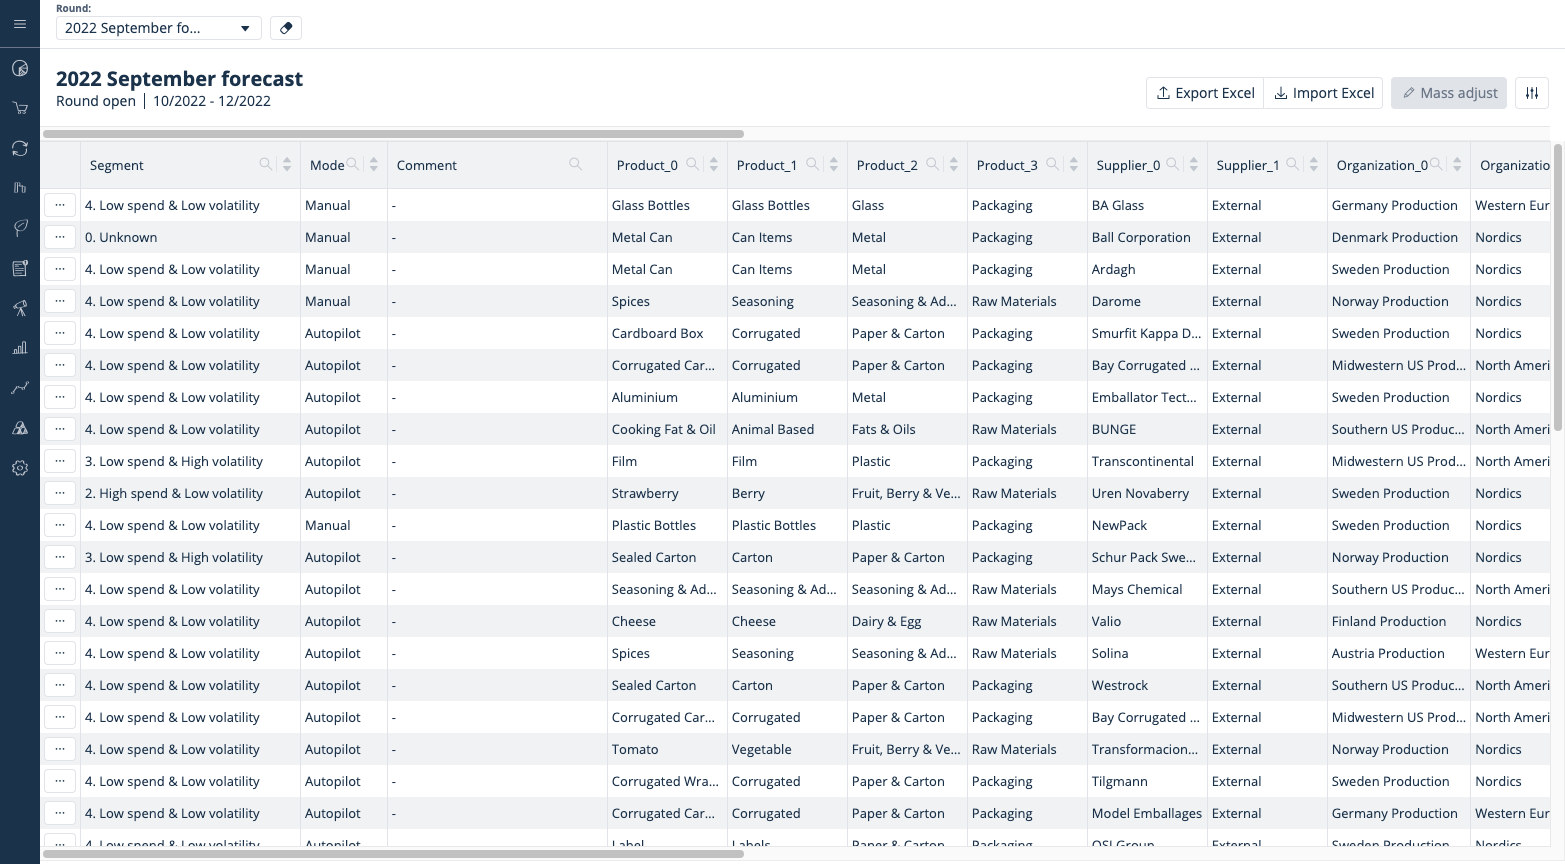Open the hamburger menu in the sidebar

point(20,24)
